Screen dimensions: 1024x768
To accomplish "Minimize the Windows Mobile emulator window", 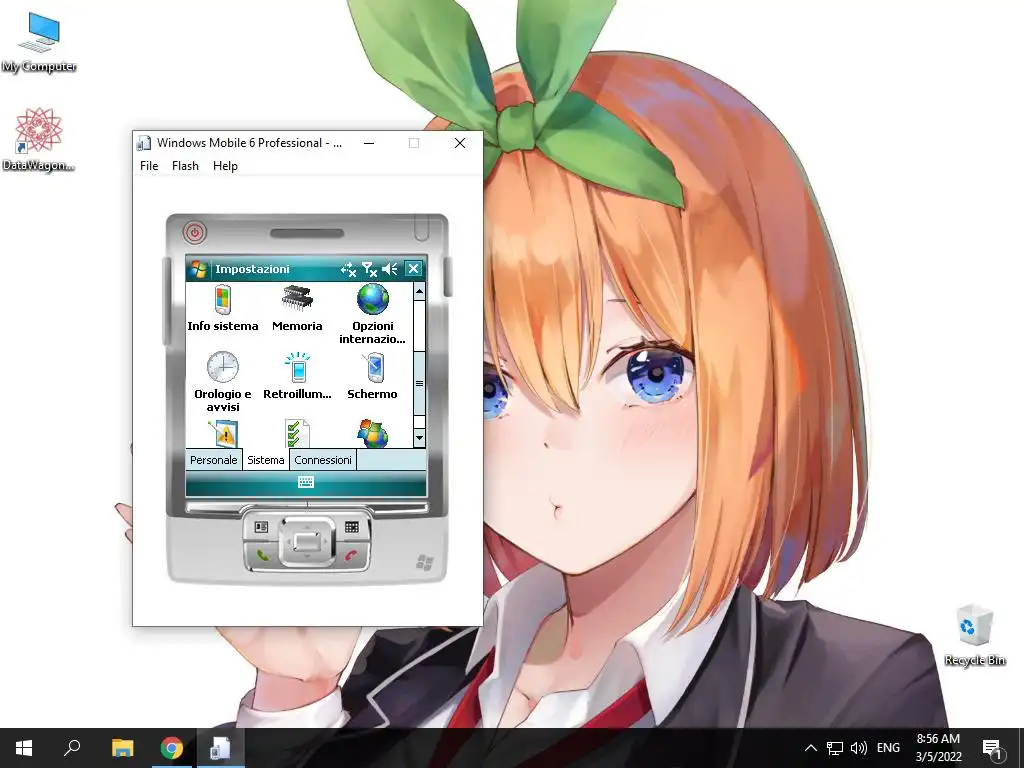I will coord(369,143).
